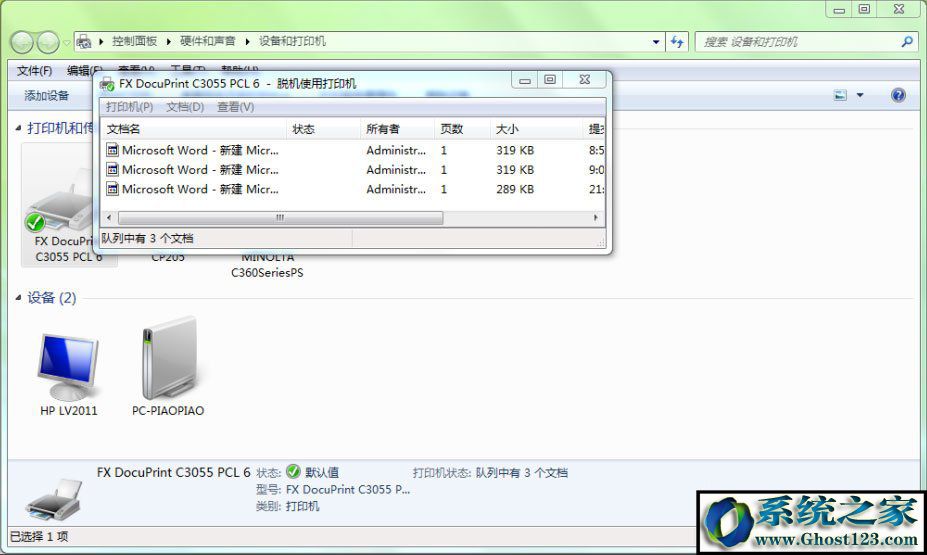Open the recent pages dropdown beside the nav arrows

tap(66, 43)
